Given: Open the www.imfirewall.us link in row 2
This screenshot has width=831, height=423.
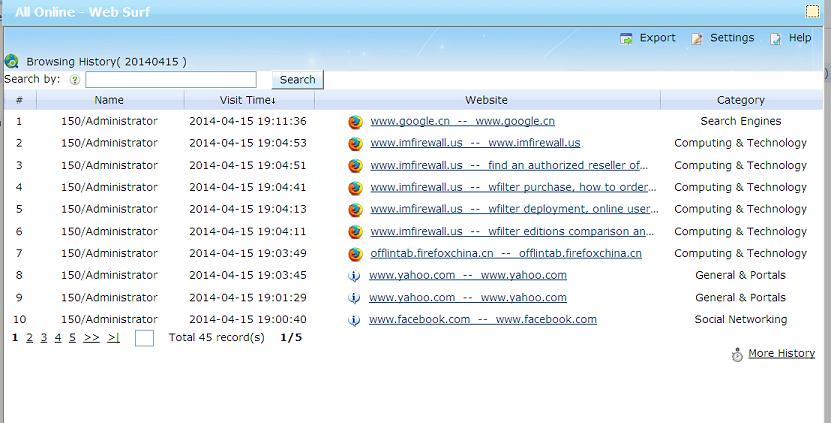Looking at the screenshot, I should (475, 143).
